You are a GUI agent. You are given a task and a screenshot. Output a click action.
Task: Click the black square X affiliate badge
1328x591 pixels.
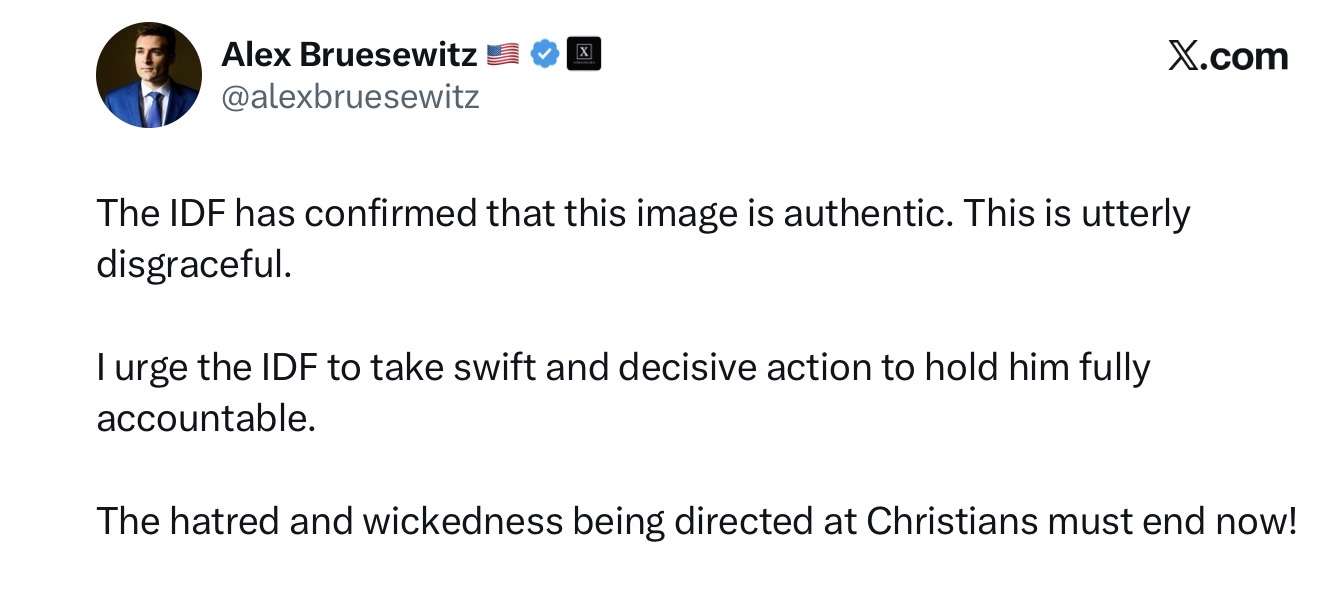tap(583, 55)
